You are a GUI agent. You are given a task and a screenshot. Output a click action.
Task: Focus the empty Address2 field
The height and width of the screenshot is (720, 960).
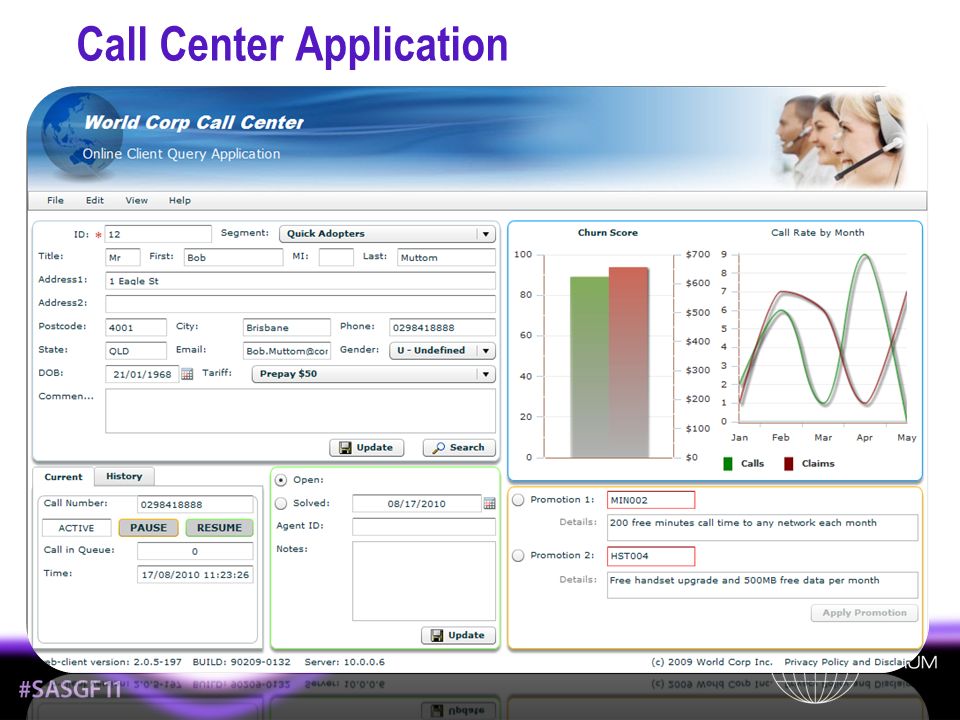tap(300, 304)
